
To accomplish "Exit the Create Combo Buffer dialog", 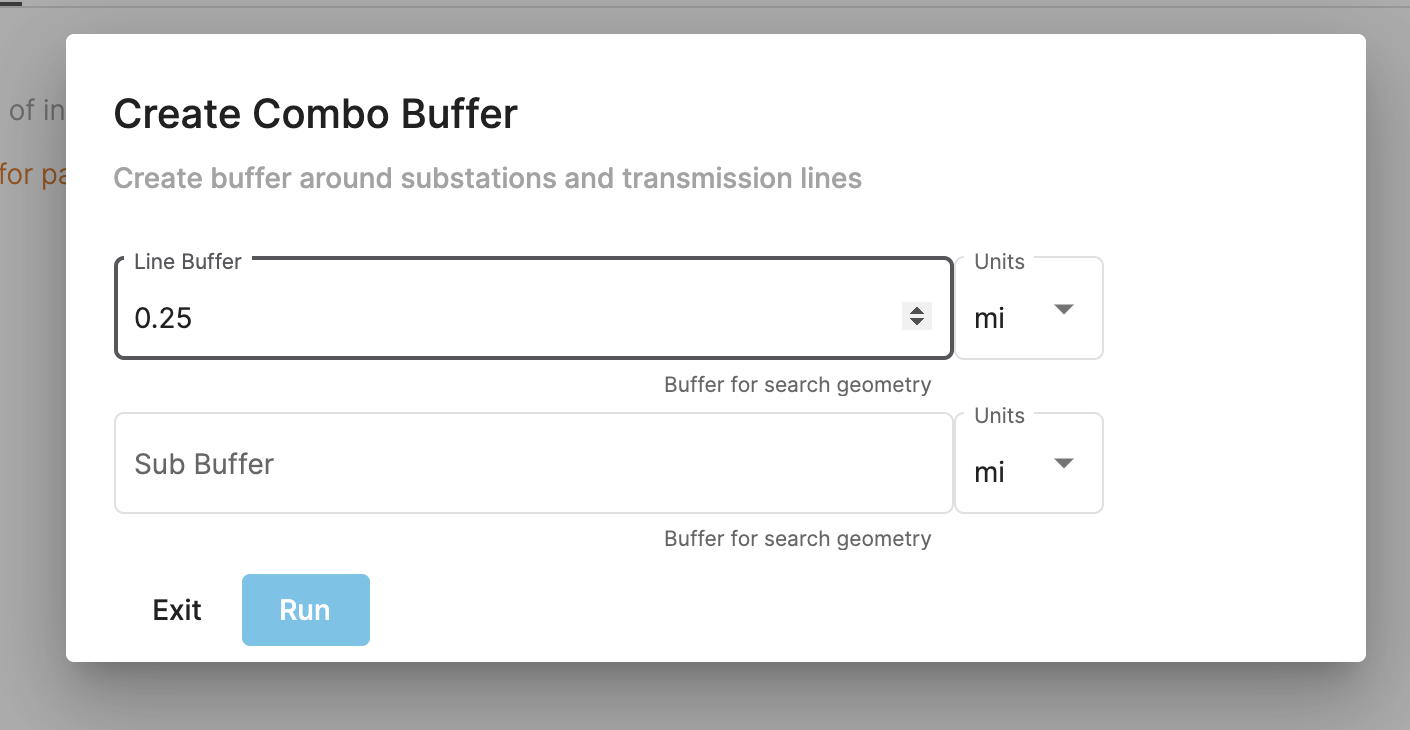I will [176, 609].
